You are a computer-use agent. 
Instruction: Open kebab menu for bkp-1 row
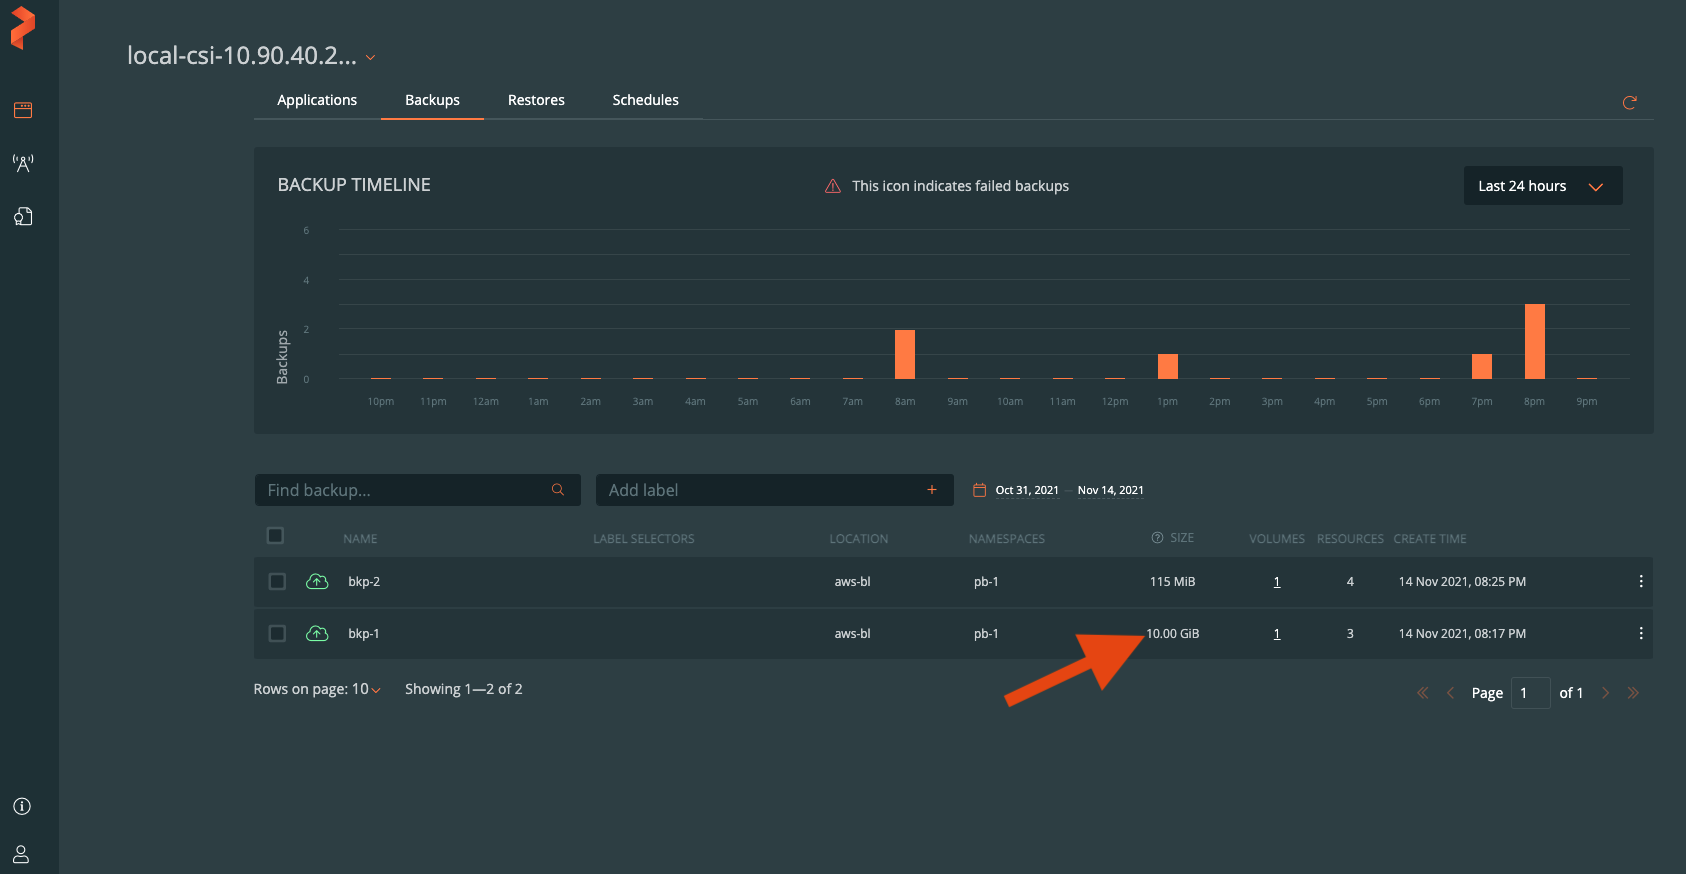coord(1640,634)
